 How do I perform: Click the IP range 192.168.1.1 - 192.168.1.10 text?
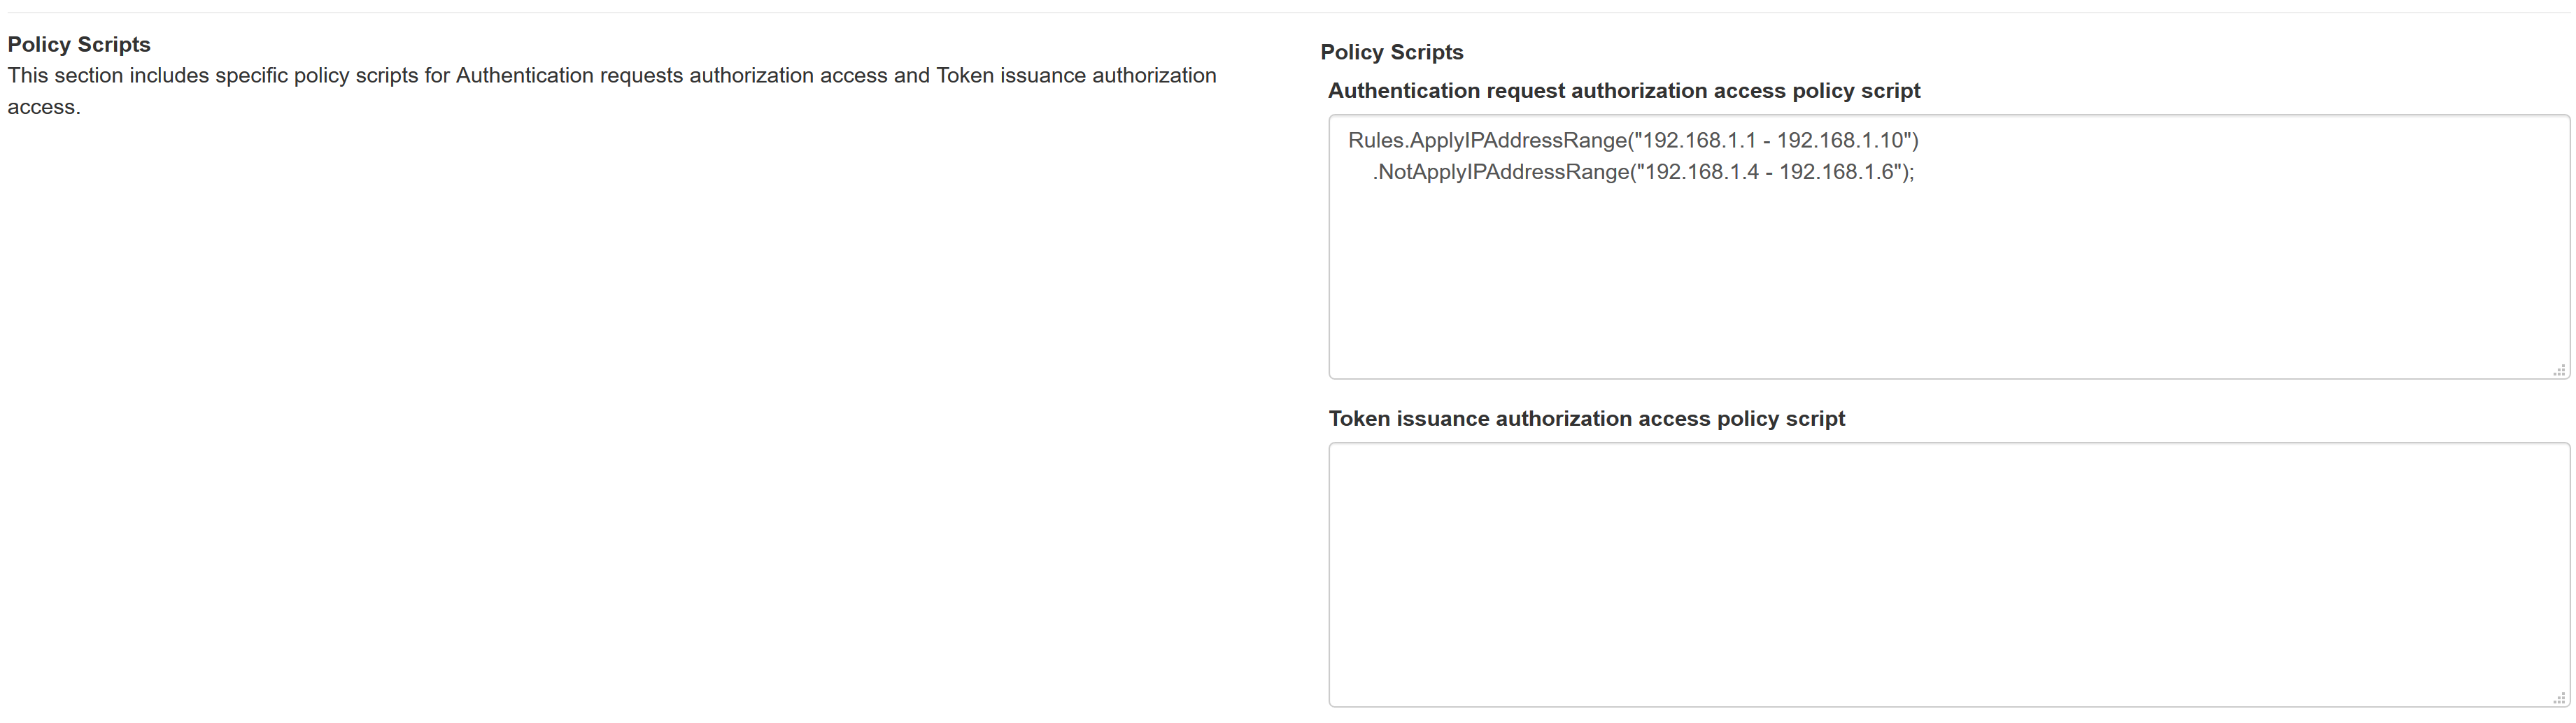coord(1776,141)
